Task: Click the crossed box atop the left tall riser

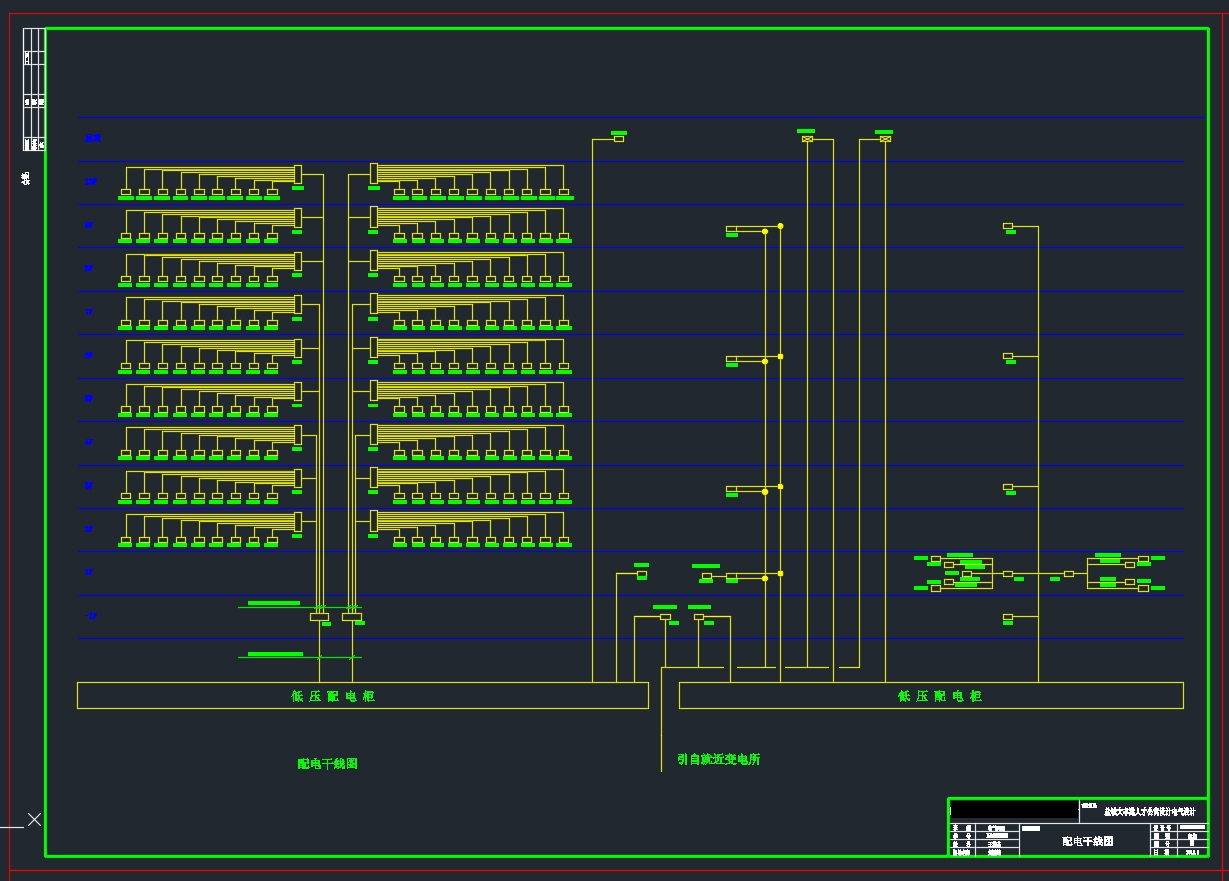Action: pyautogui.click(x=807, y=139)
